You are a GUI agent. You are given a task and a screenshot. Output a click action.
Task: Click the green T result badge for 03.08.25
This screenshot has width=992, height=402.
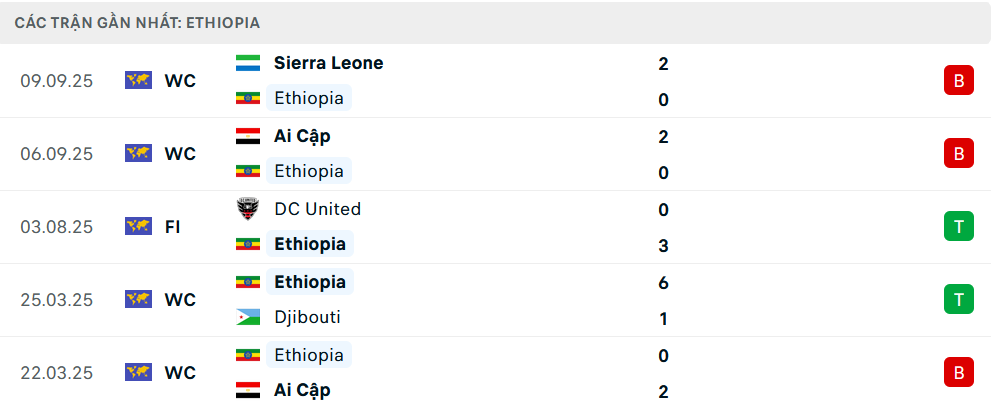pyautogui.click(x=958, y=227)
